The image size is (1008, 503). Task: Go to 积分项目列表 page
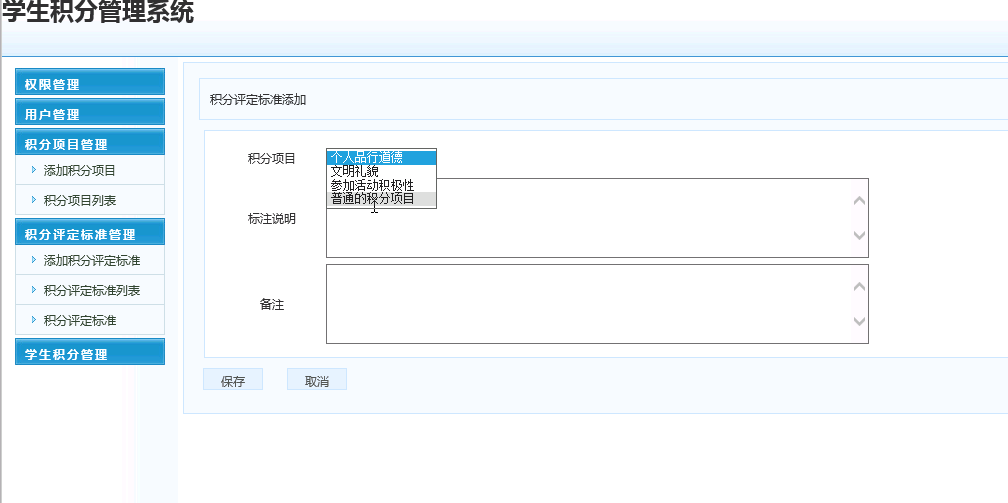click(80, 201)
